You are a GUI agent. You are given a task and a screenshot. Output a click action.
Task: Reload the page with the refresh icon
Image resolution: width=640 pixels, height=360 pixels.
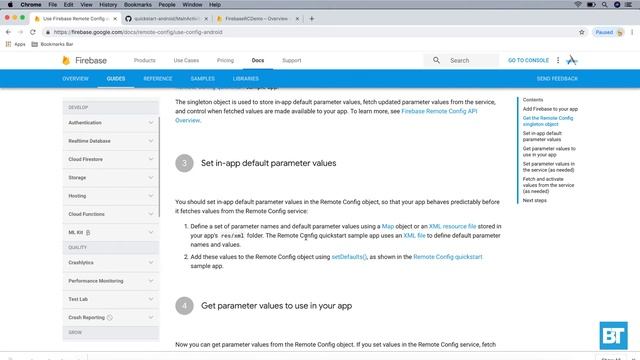[33, 32]
